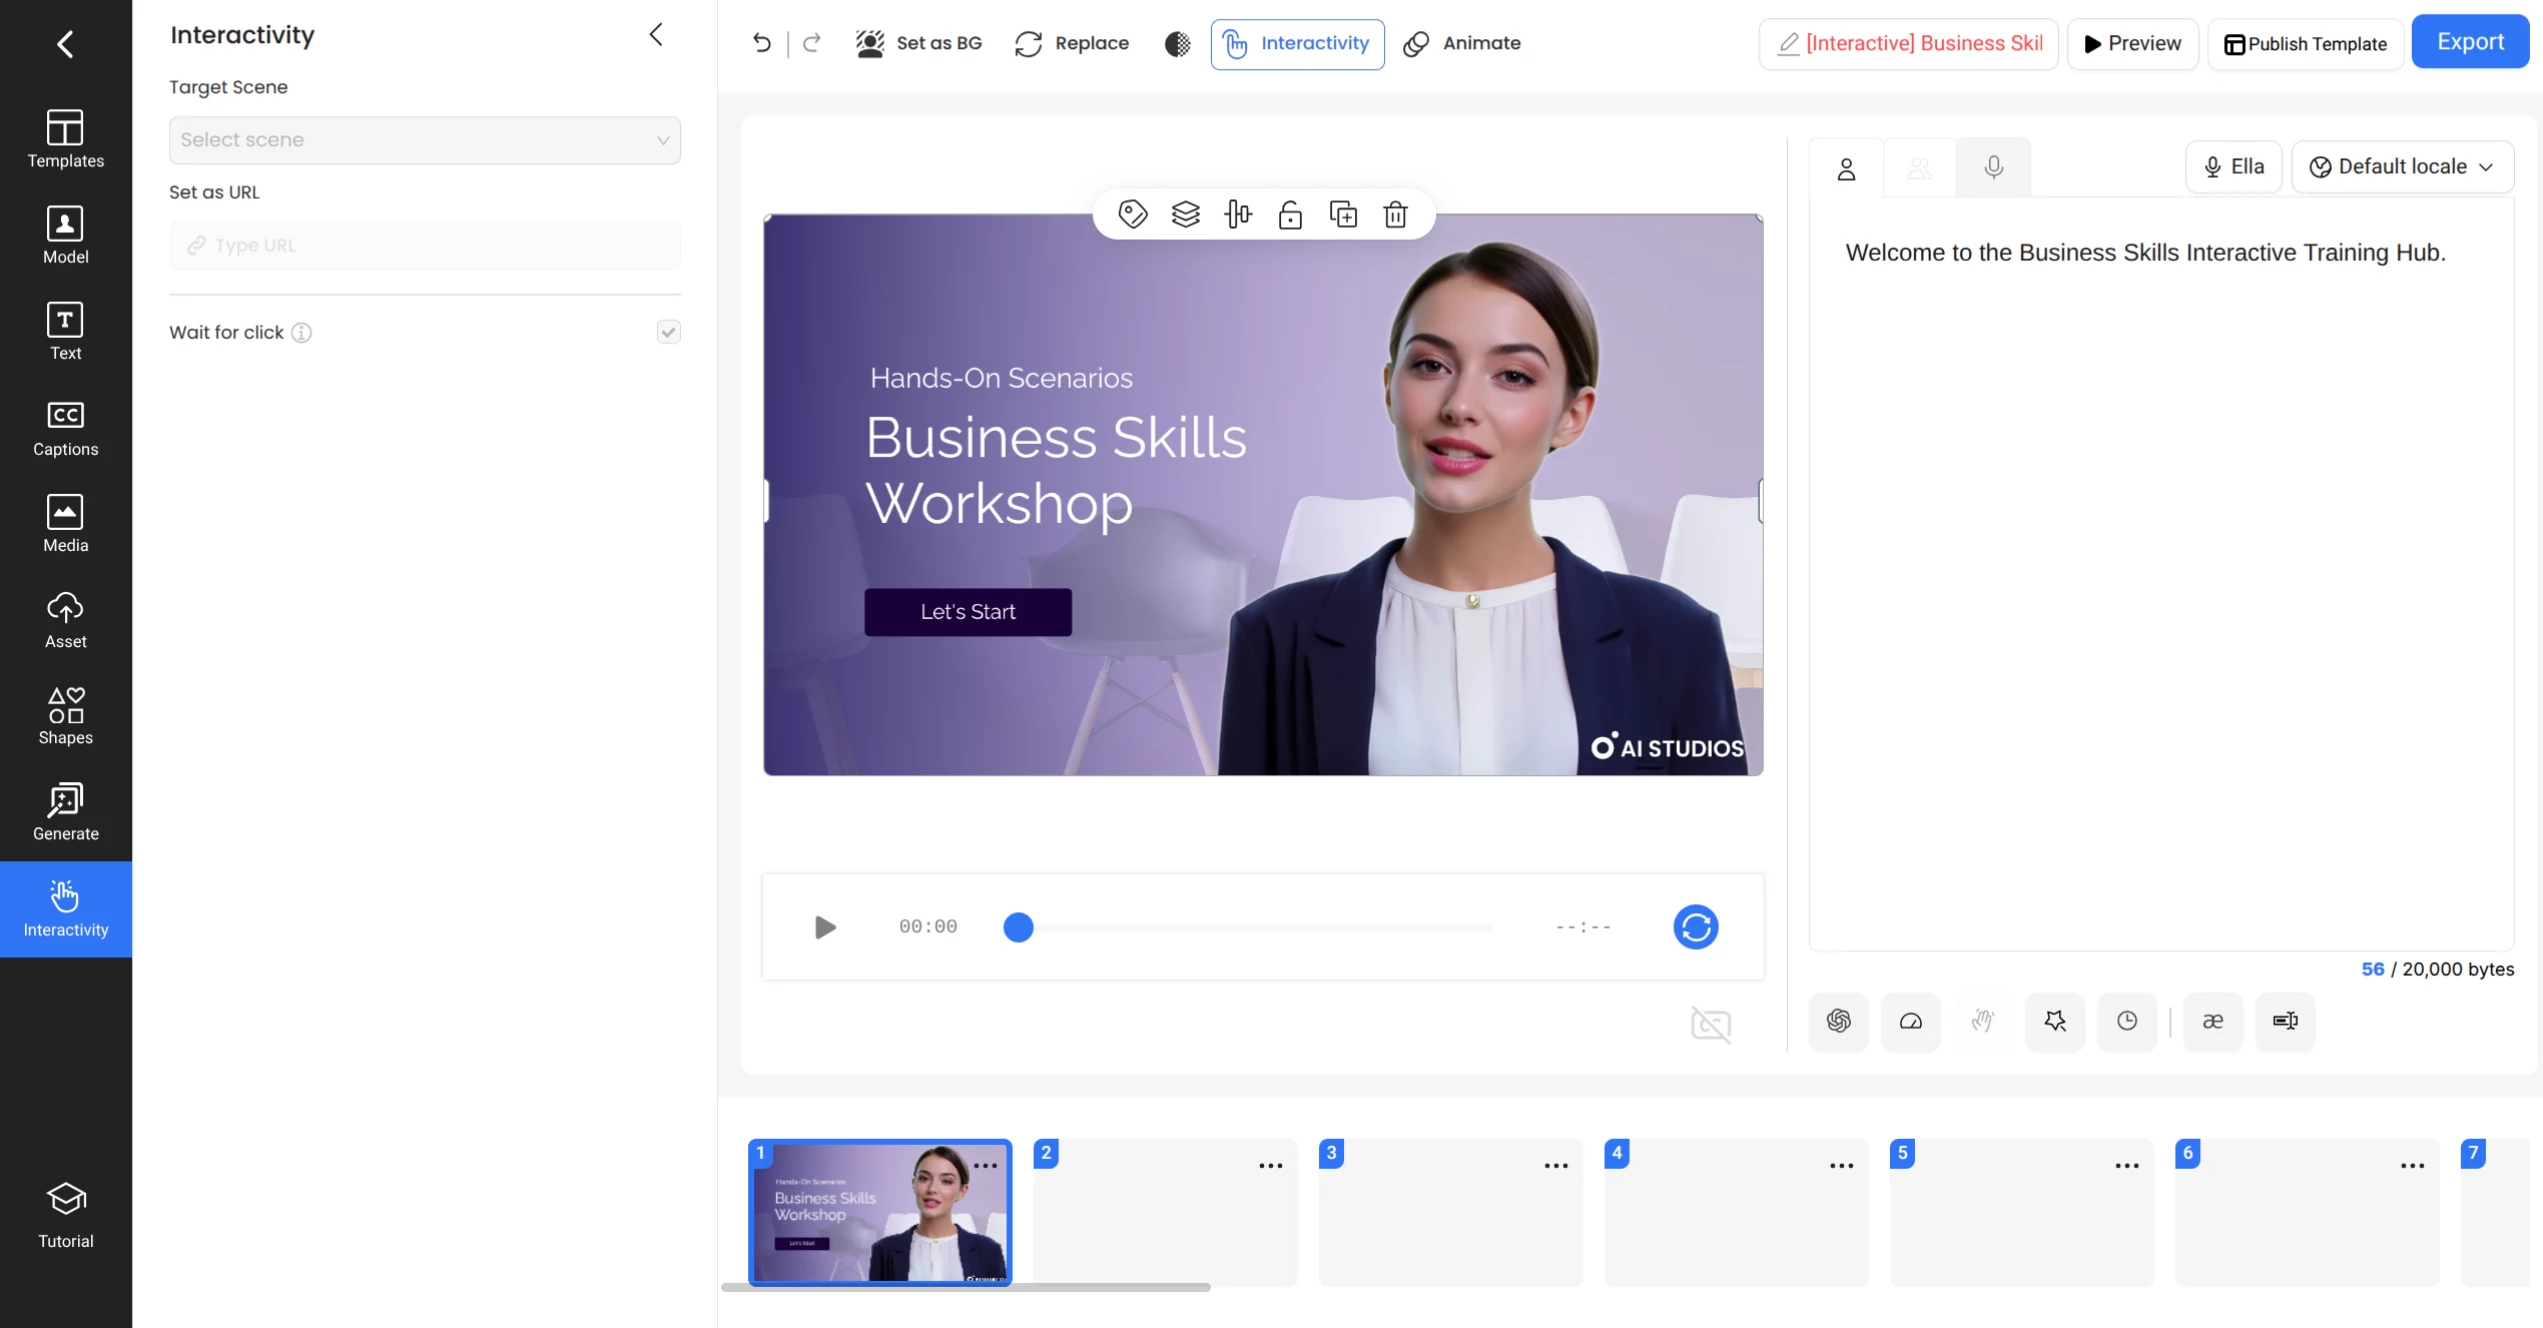Toggle avatar visibility with the eye-off icon
This screenshot has width=2543, height=1328.
coord(1710,1024)
